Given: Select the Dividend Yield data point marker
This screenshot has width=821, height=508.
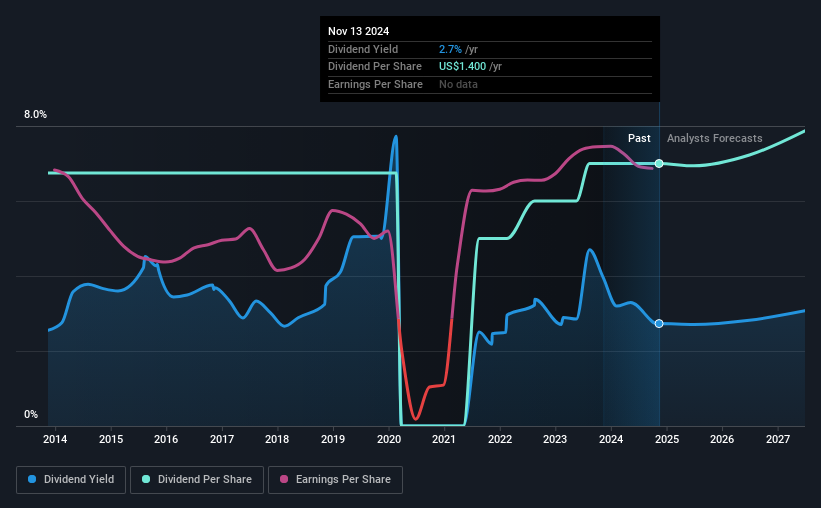Looking at the screenshot, I should tap(659, 324).
